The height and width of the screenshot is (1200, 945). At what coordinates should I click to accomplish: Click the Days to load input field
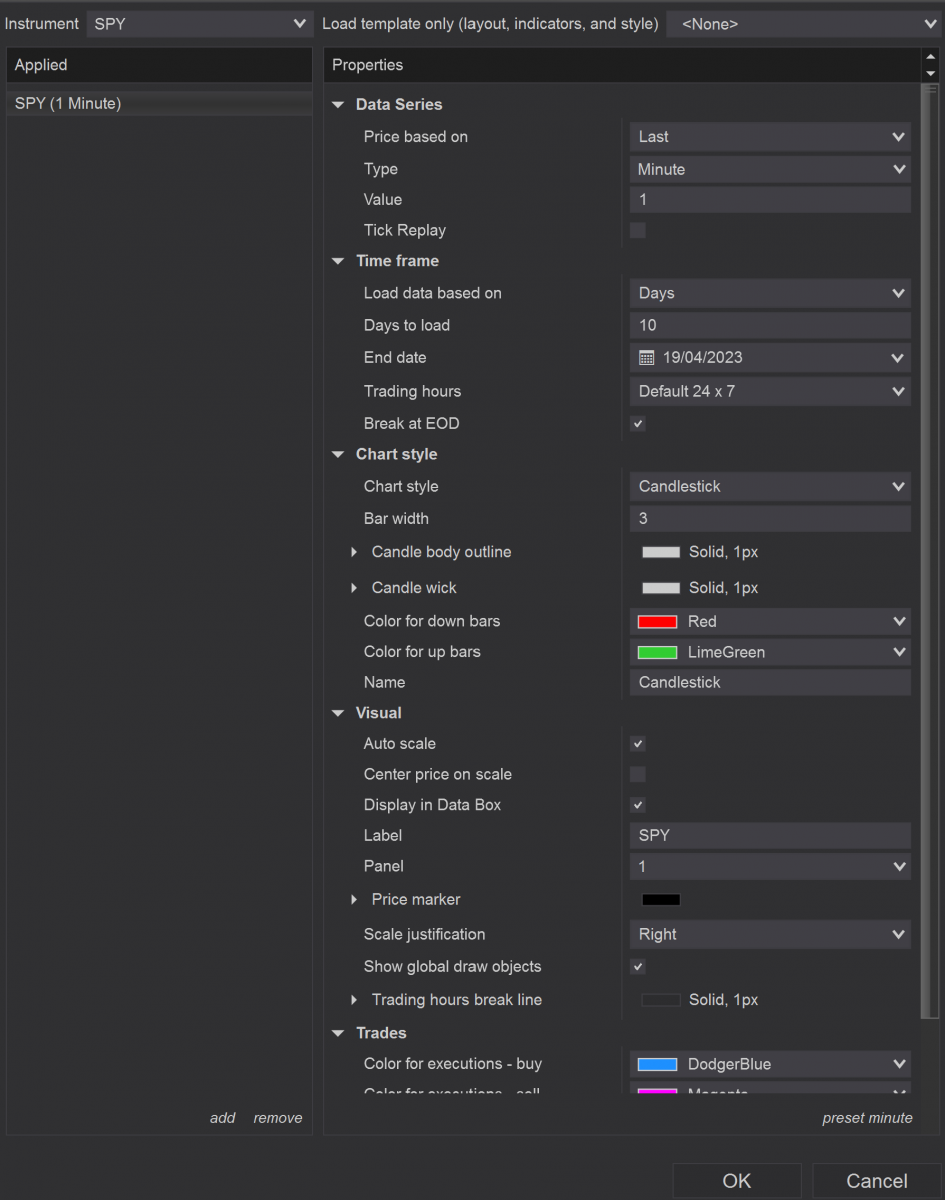[x=770, y=326]
